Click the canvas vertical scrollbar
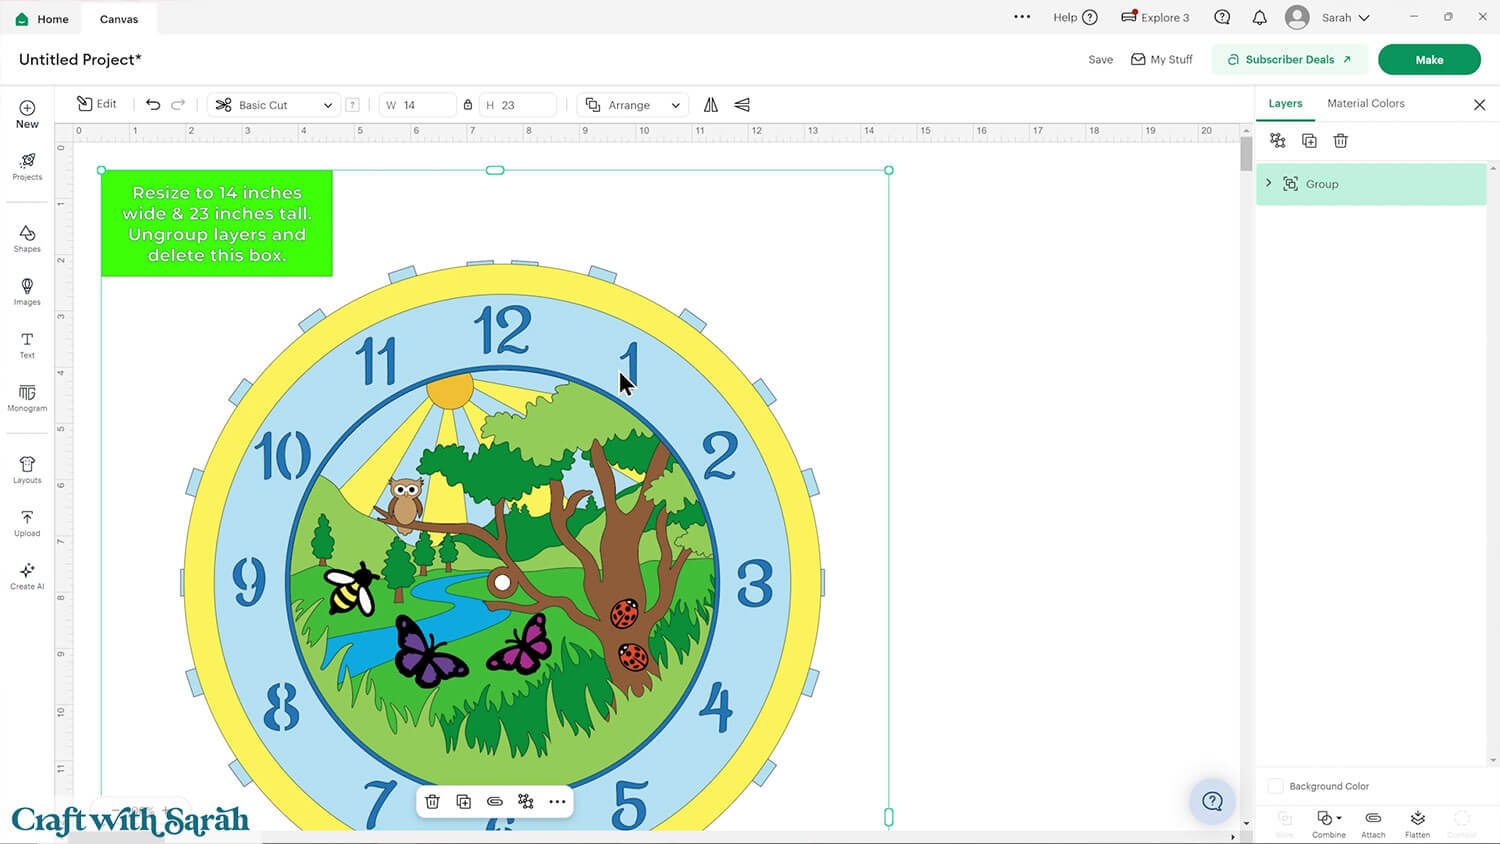This screenshot has height=844, width=1500. click(1246, 154)
